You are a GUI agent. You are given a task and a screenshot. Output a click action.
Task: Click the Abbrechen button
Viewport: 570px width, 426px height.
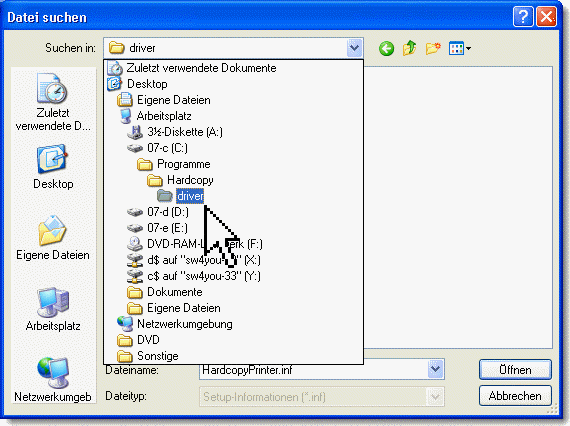pyautogui.click(x=515, y=395)
